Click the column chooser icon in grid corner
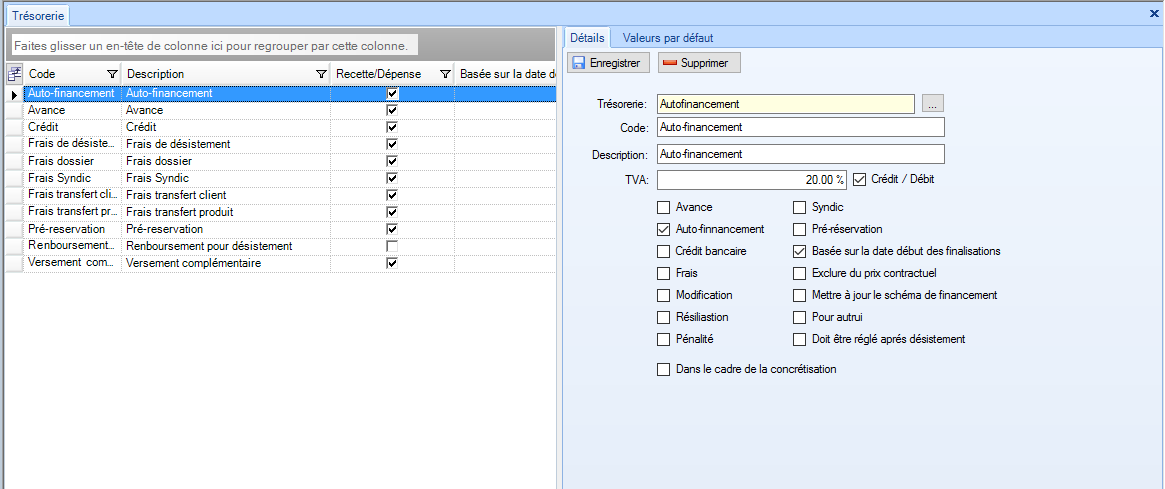 14,74
